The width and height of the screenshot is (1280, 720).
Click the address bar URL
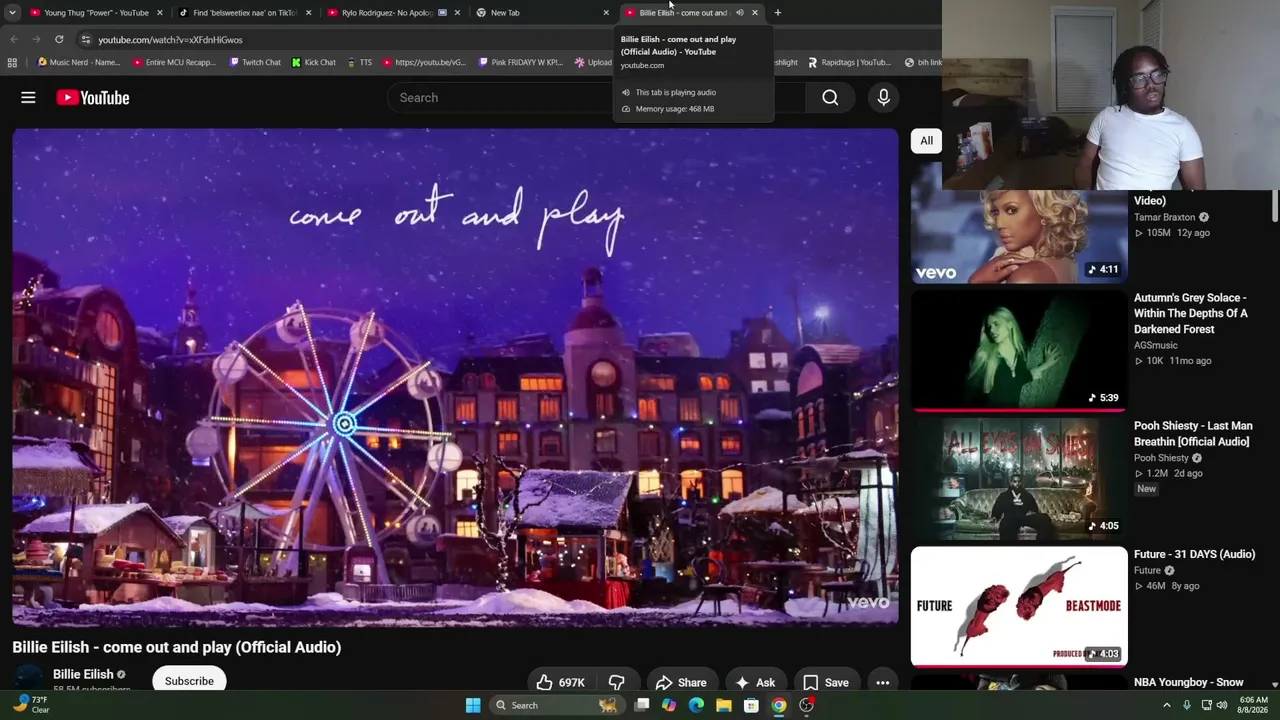coord(170,40)
